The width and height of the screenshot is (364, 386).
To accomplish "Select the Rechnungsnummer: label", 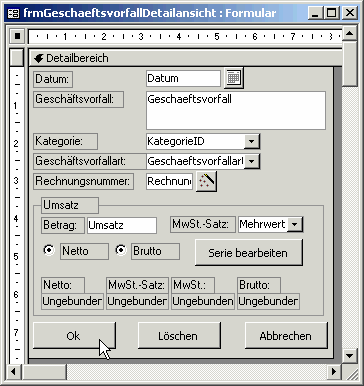I will 83,181.
